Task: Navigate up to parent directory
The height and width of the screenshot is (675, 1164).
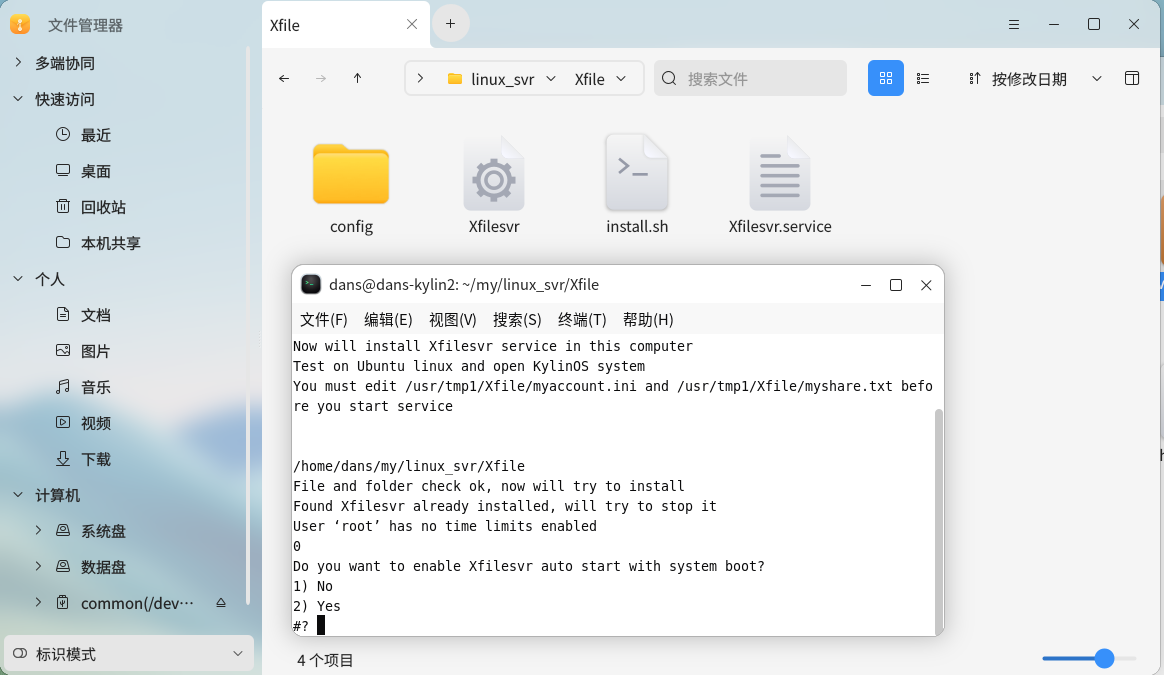Action: click(358, 78)
